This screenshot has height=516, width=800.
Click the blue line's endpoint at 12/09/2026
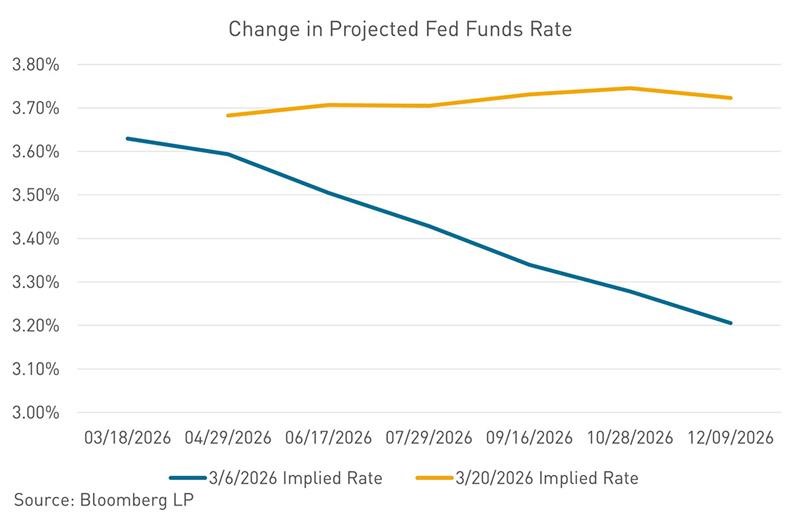[x=731, y=323]
